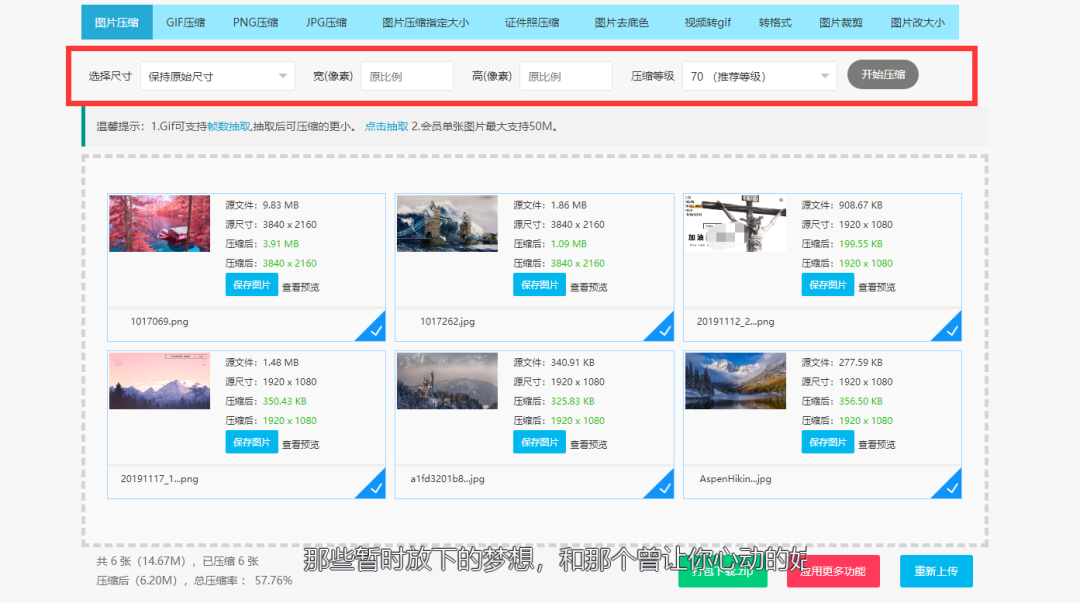Save the AspenHikin...jpg image
1080x603 pixels.
(827, 442)
